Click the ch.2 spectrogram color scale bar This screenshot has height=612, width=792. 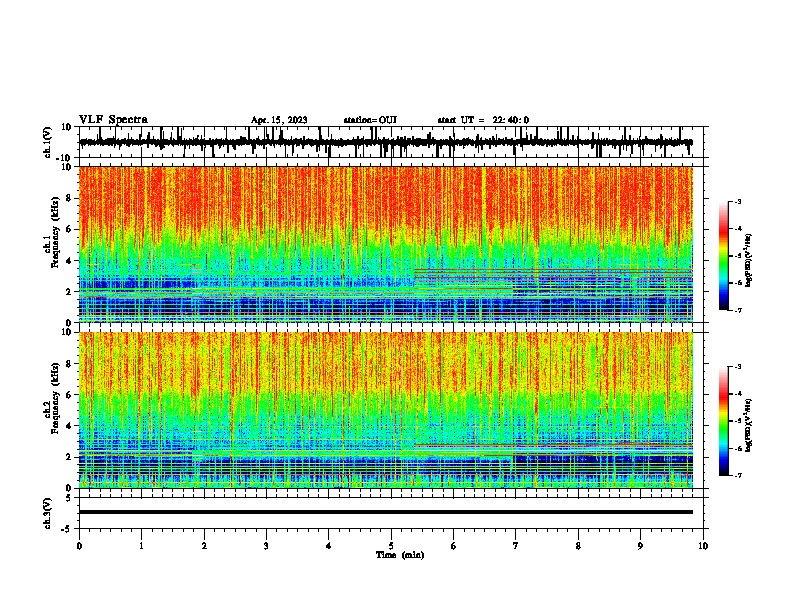[724, 421]
